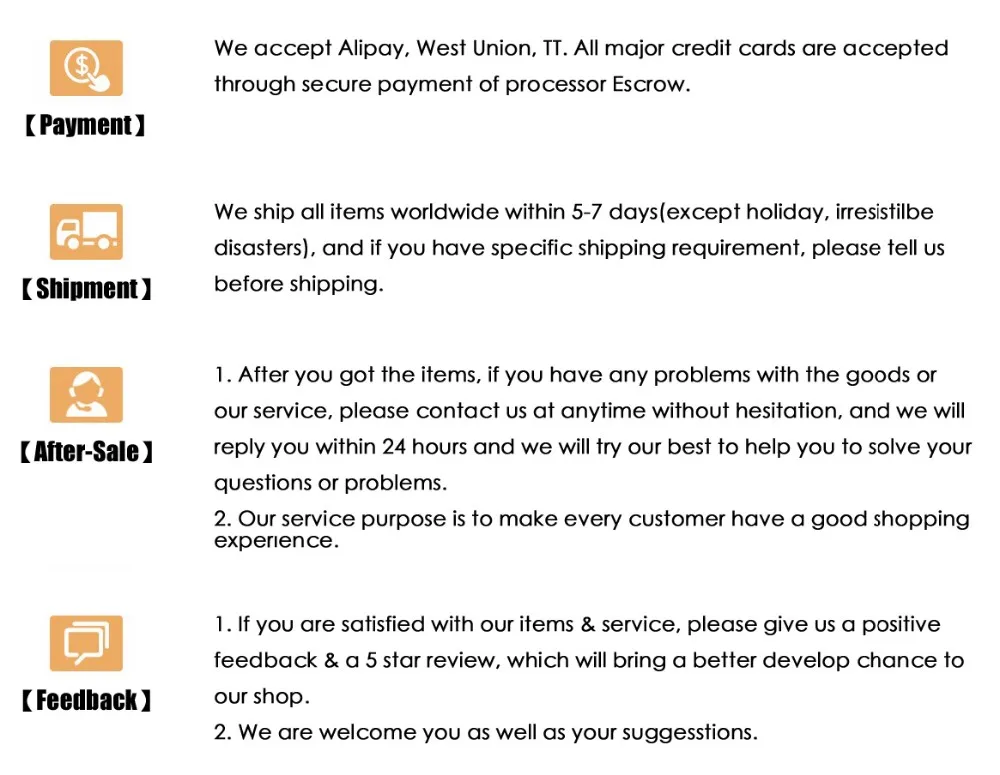Screen dimensions: 1000x775
Task: Click the line 'questions or problems.'
Action: (x=330, y=483)
